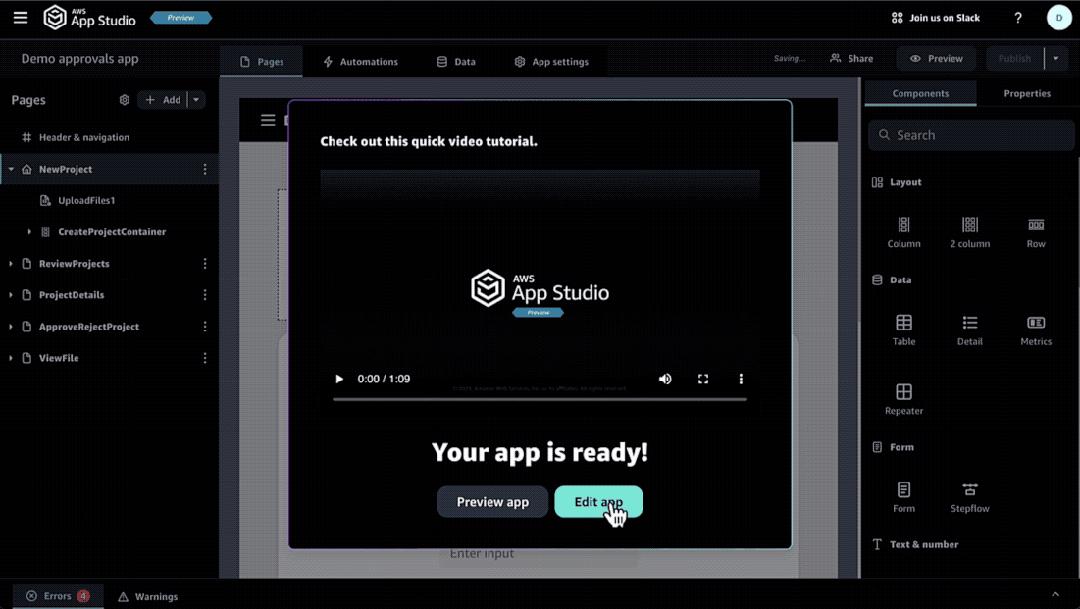Select the Metrics component
The image size is (1080, 609).
(x=1036, y=330)
